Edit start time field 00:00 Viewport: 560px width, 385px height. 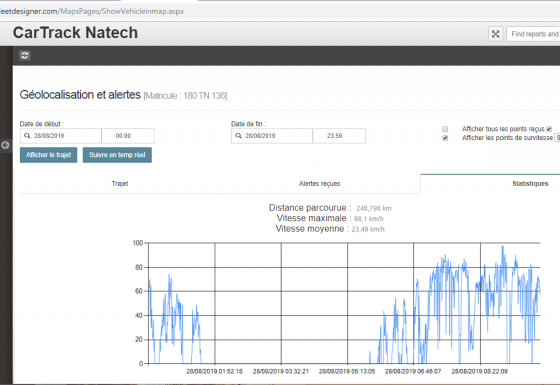point(128,136)
